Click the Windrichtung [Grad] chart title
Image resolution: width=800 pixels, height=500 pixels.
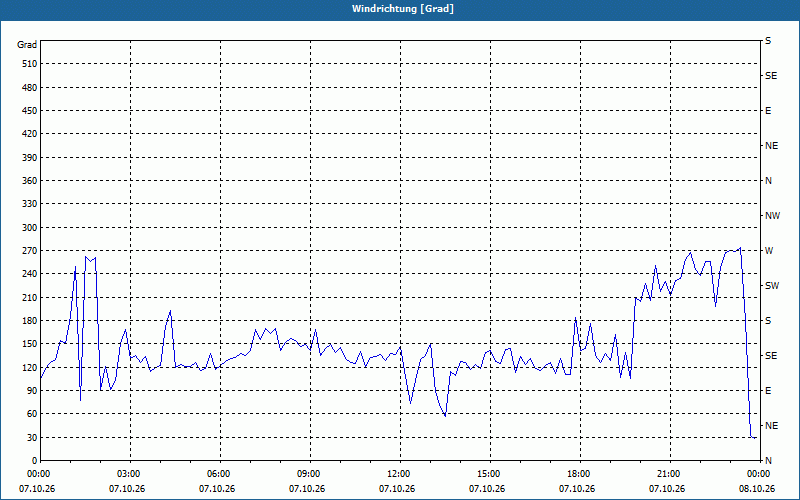[403, 9]
